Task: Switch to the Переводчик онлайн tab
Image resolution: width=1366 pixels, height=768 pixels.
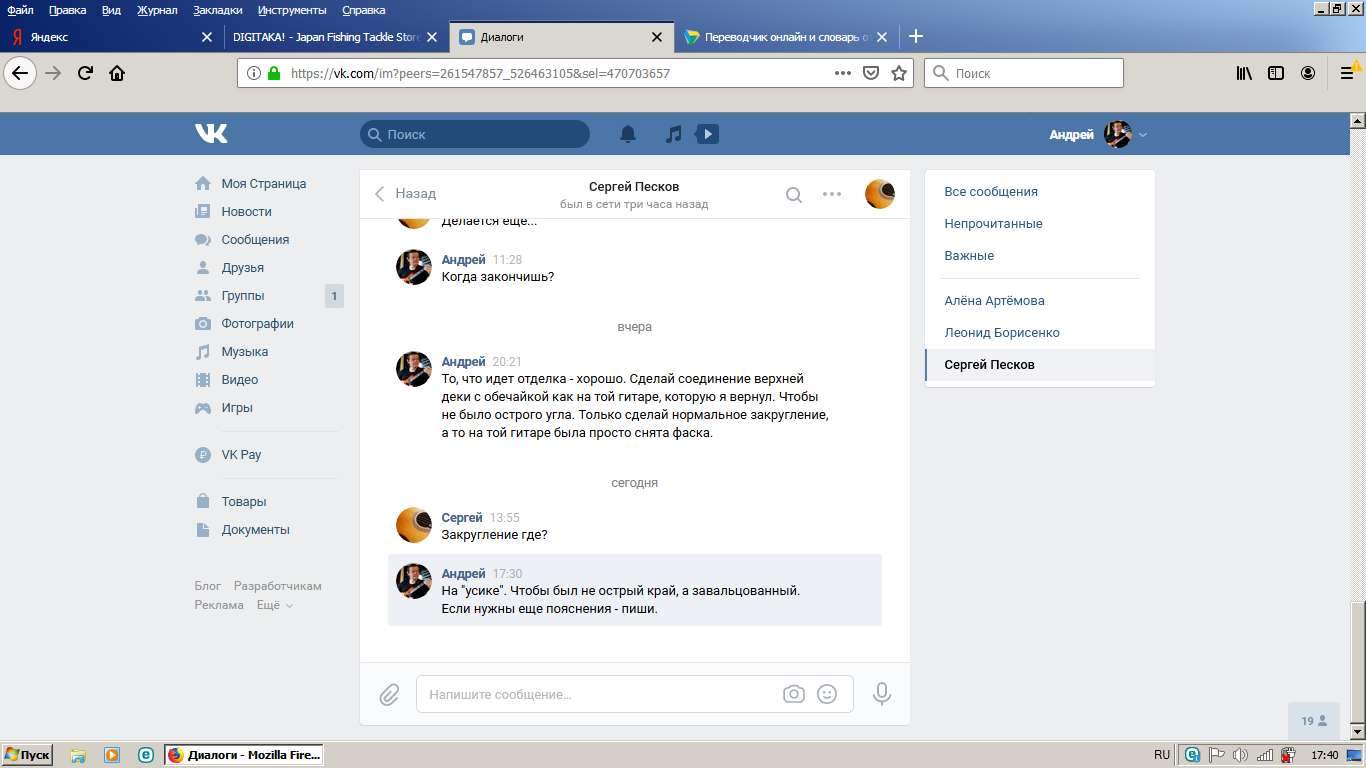Action: coord(786,37)
